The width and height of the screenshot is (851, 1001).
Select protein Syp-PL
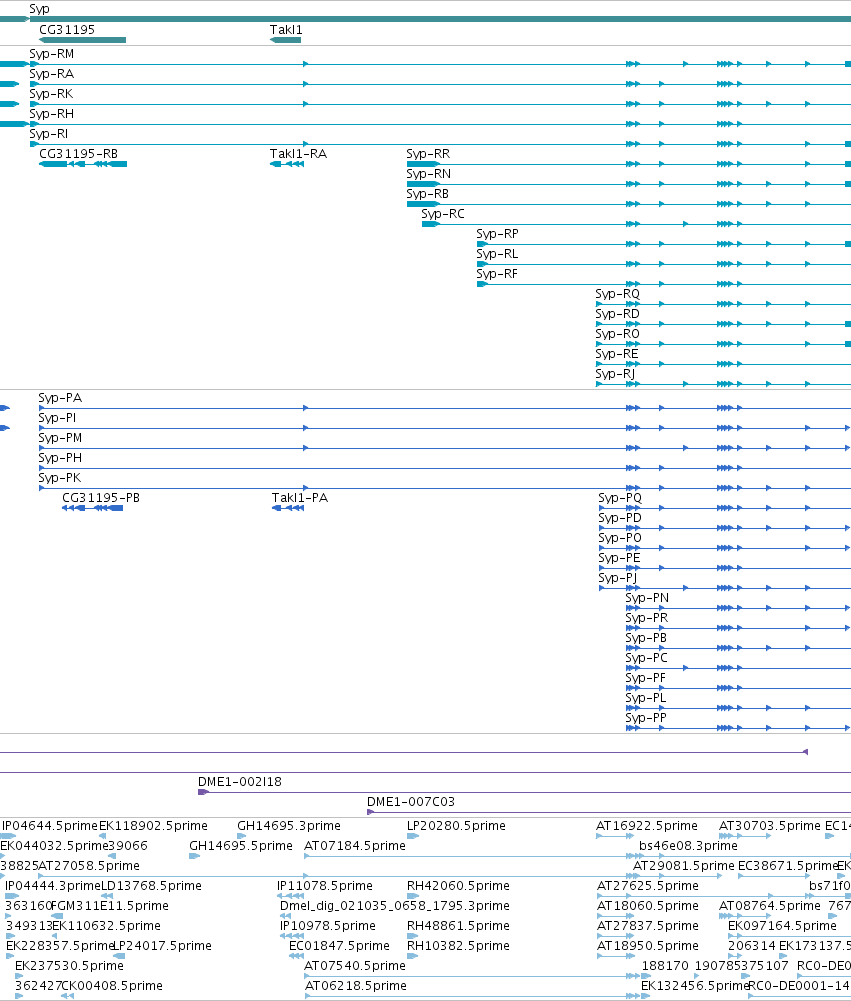click(x=646, y=698)
